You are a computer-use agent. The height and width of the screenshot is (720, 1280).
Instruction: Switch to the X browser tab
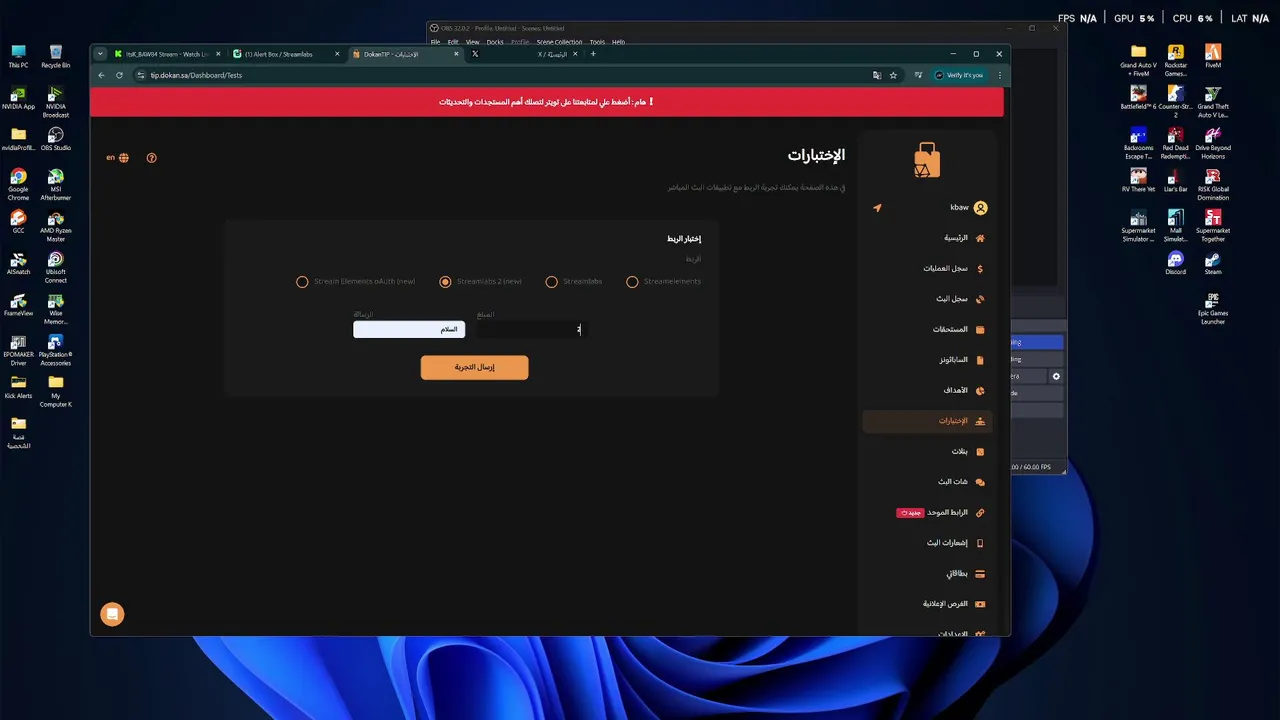point(525,54)
